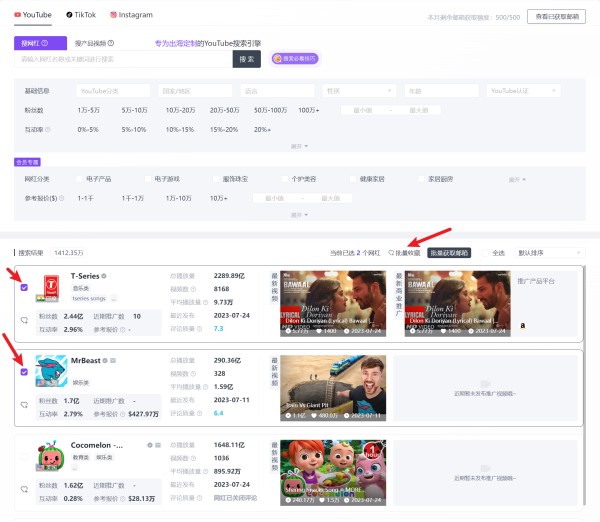Click info icon beside T-Series 视频数
The height and width of the screenshot is (522, 600).
coord(193,289)
